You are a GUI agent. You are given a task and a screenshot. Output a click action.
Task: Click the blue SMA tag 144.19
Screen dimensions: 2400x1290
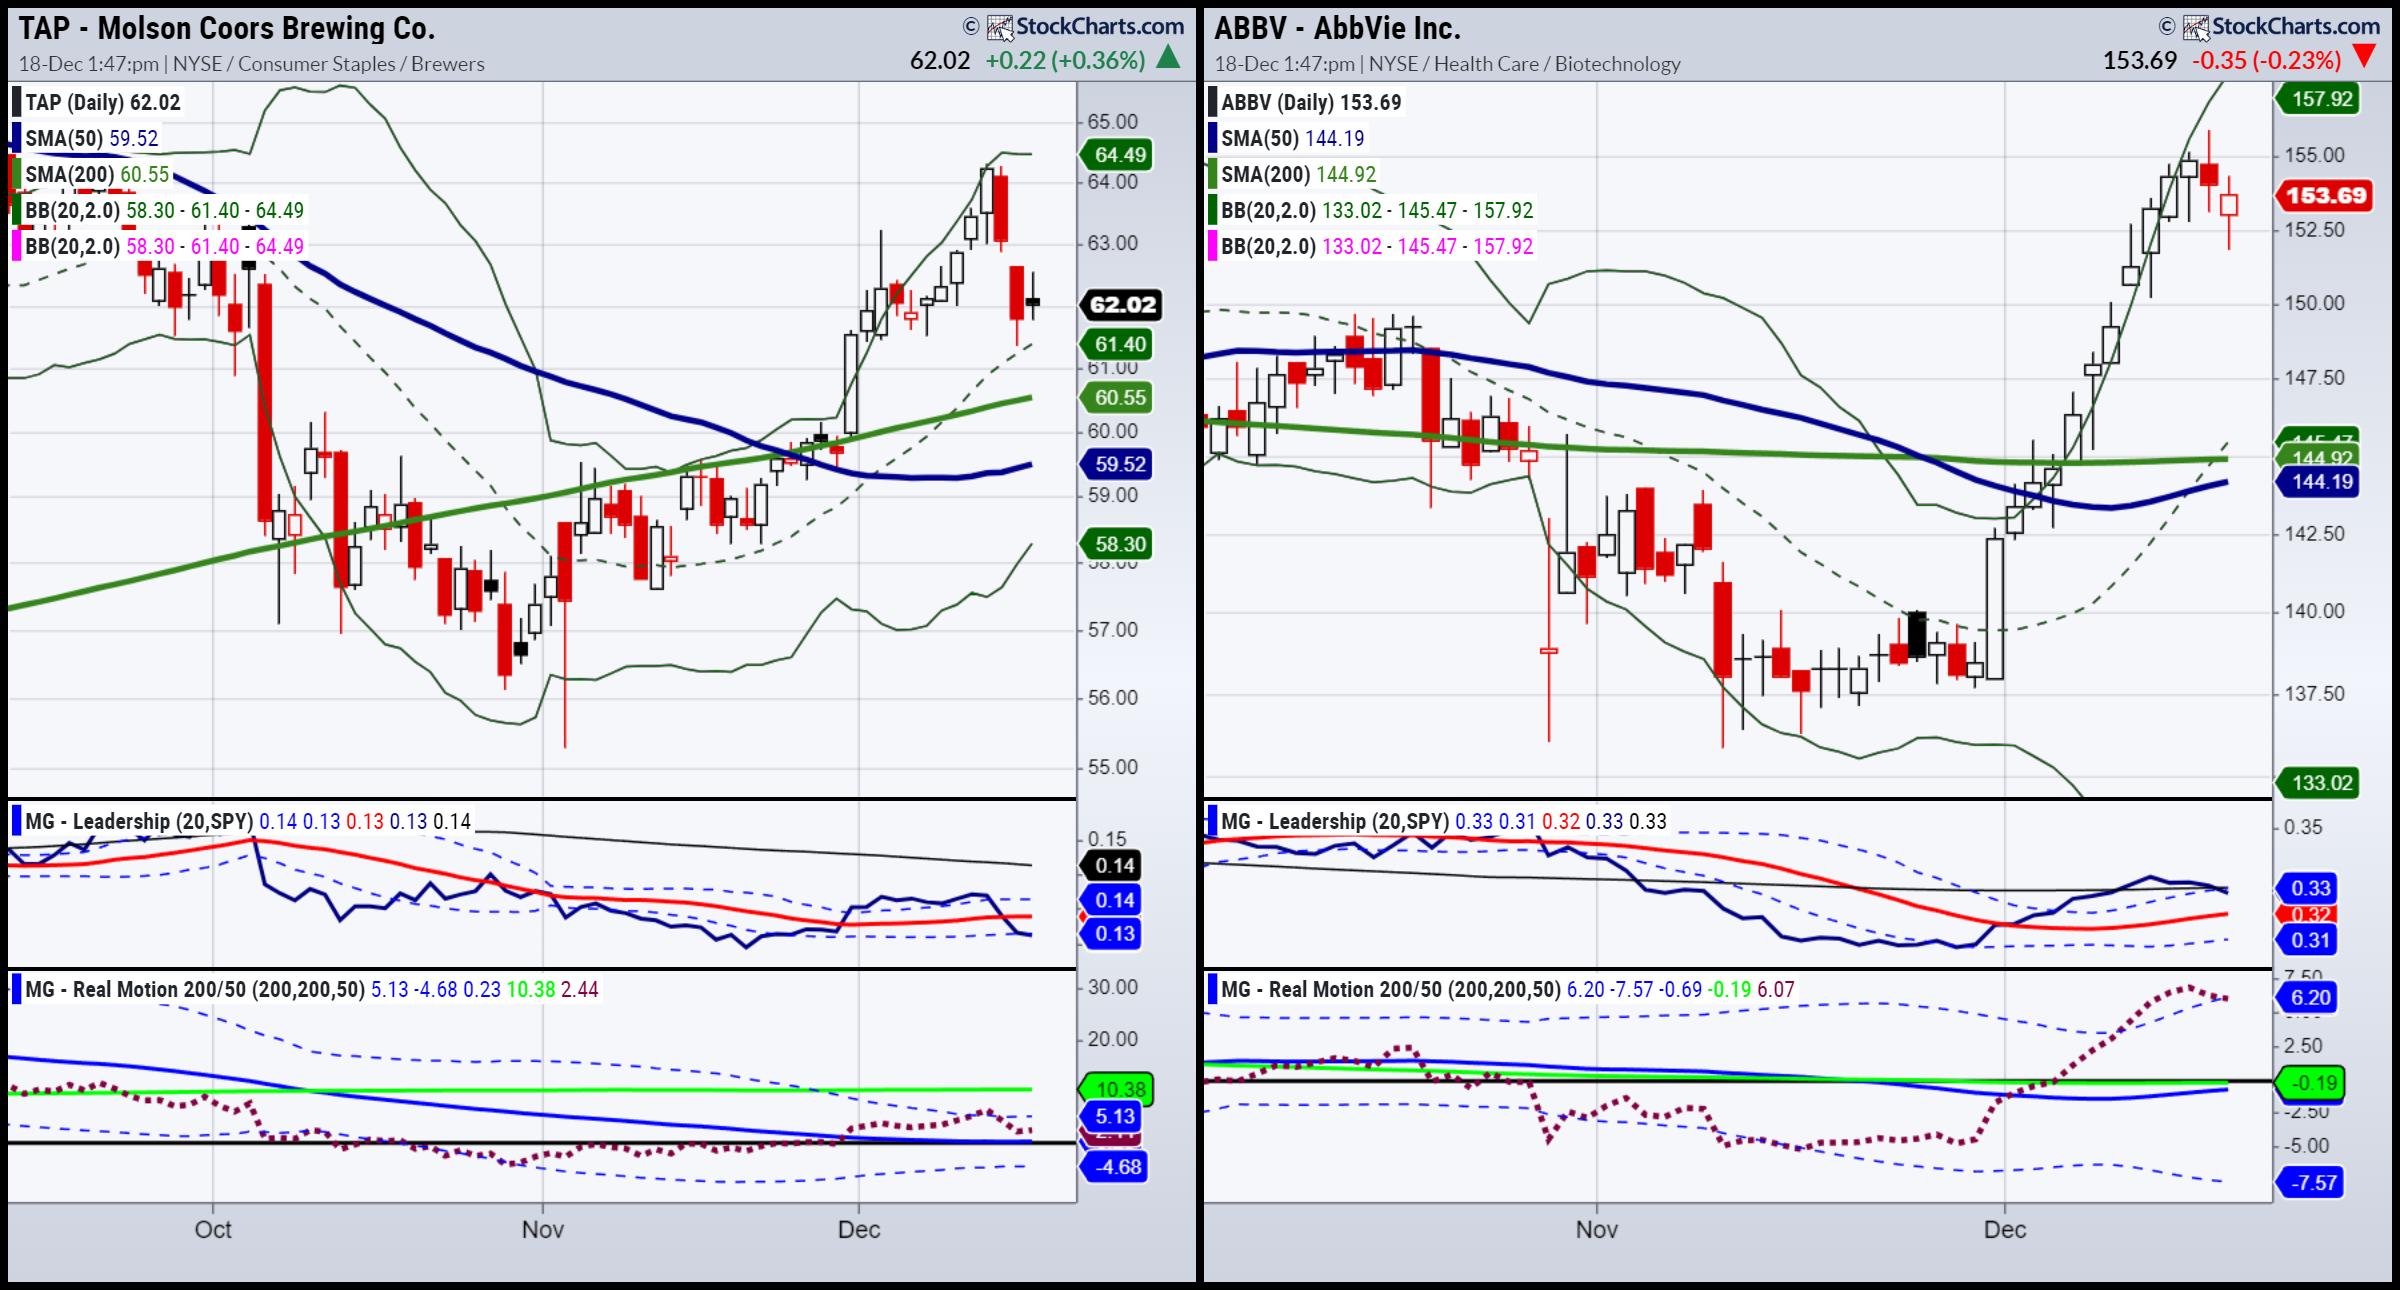pyautogui.click(x=2317, y=482)
